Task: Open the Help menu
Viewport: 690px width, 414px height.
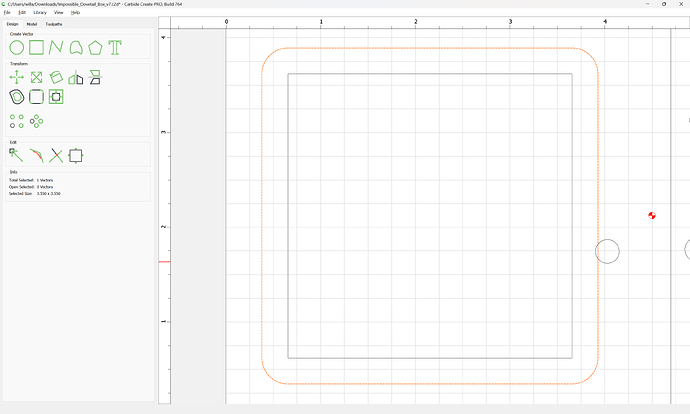Action: click(x=76, y=12)
